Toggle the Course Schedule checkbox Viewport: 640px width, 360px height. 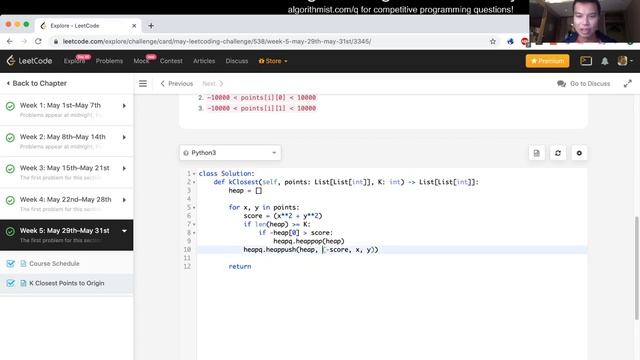point(11,264)
